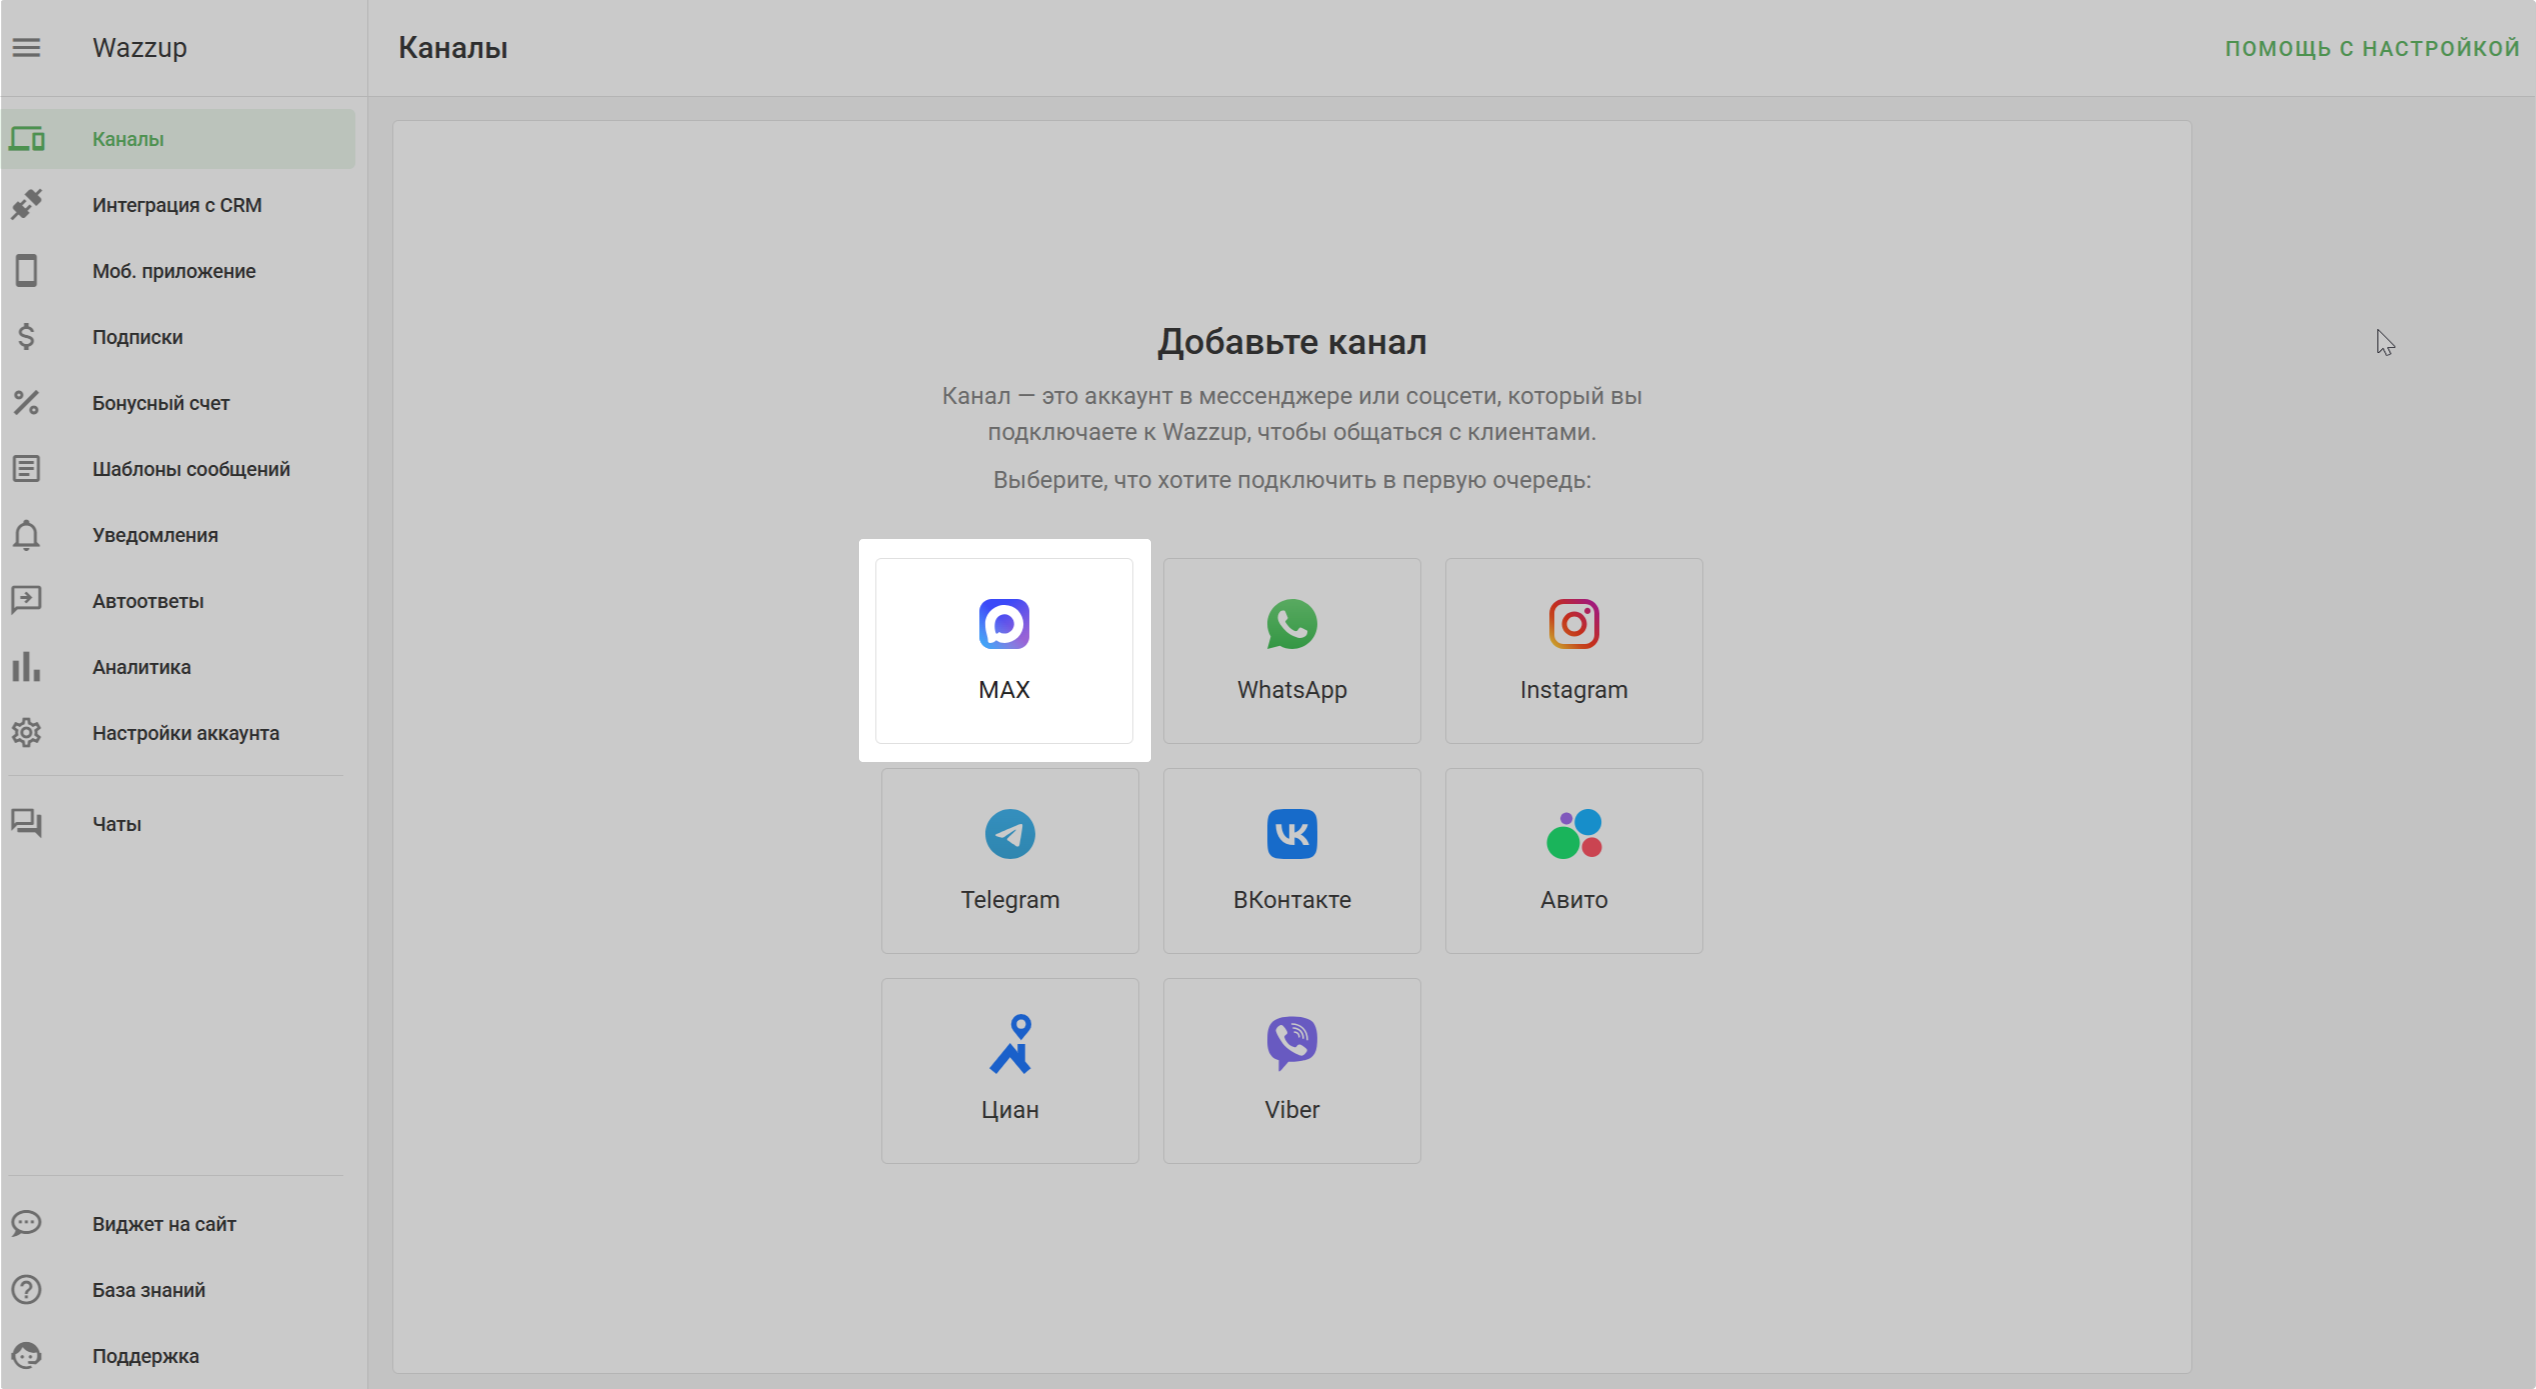
Task: Add a Telegram channel
Action: click(1010, 861)
